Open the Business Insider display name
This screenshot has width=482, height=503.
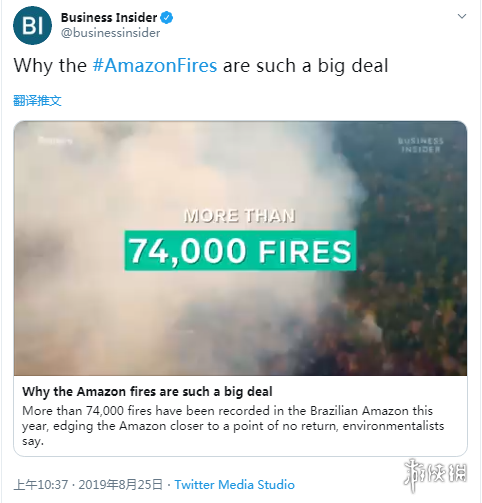[x=109, y=18]
